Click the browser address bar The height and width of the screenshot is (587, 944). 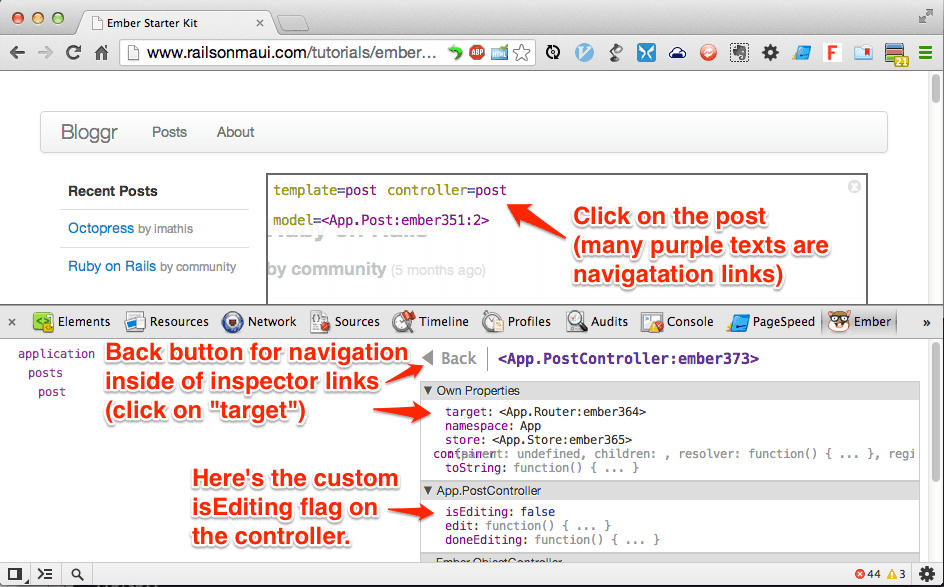(290, 53)
